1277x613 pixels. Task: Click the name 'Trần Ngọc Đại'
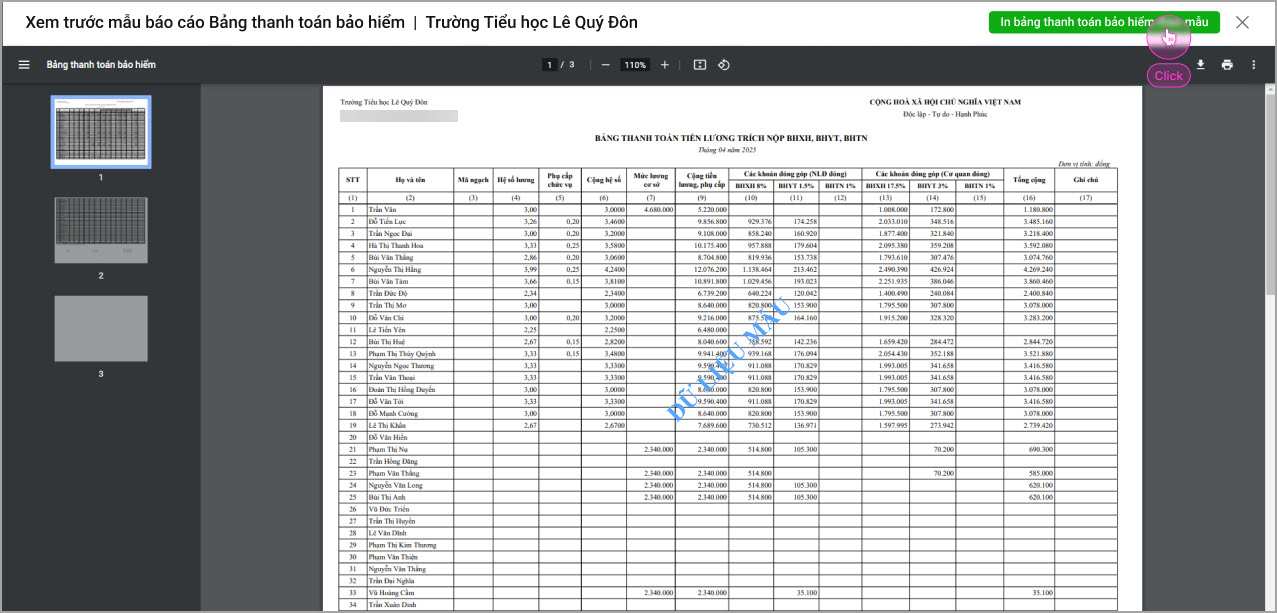tap(389, 233)
